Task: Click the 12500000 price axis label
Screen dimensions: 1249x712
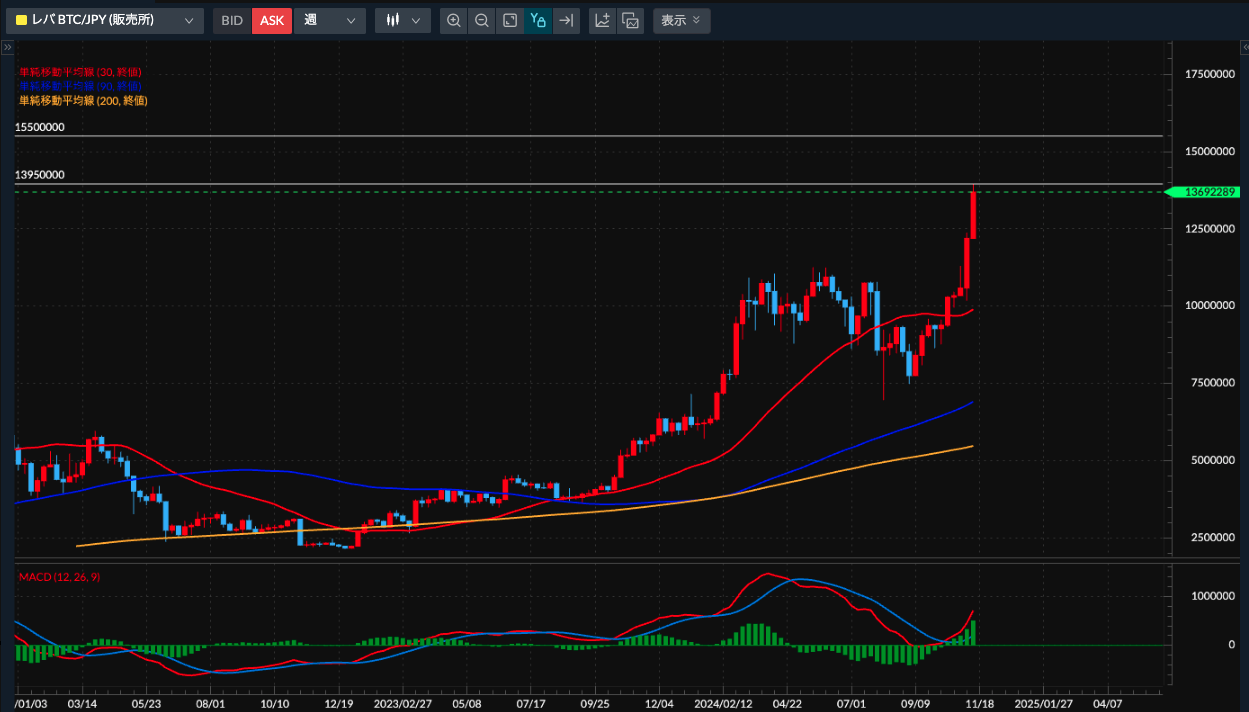Action: (1210, 229)
